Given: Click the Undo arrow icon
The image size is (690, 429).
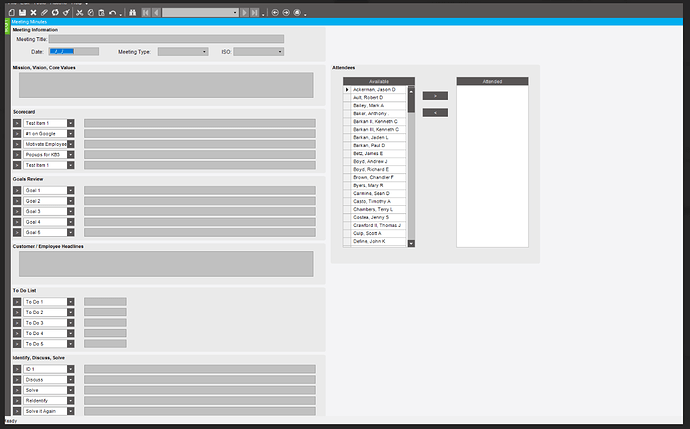Looking at the screenshot, I should tap(113, 13).
